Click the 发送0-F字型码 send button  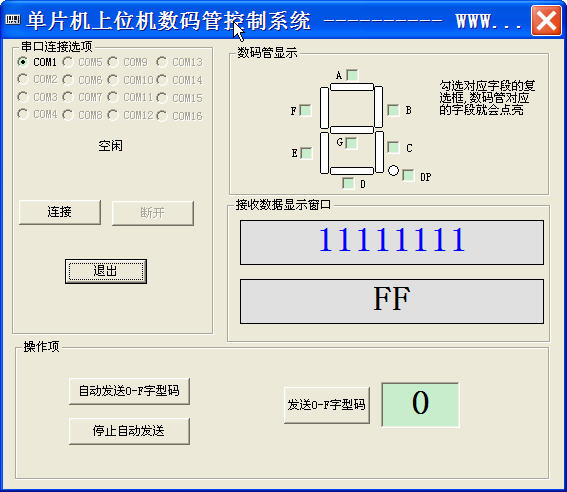pos(327,405)
